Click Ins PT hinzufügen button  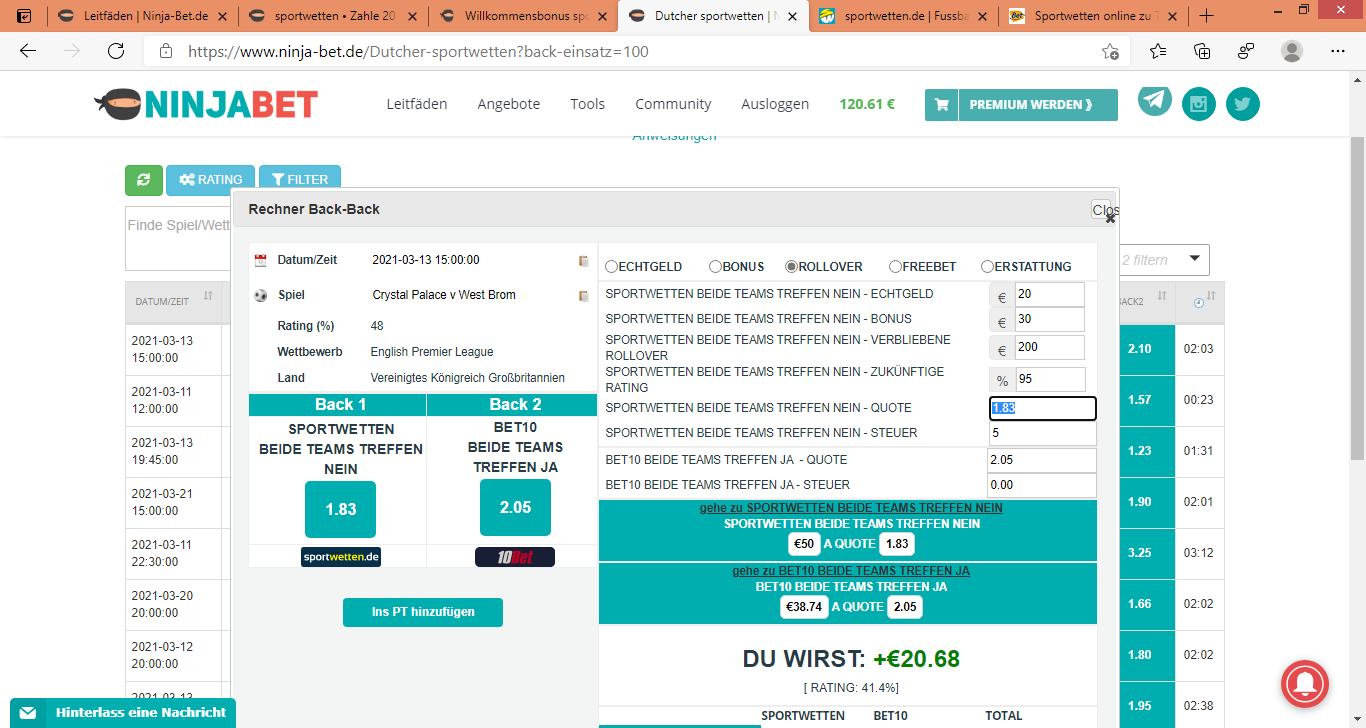(423, 612)
